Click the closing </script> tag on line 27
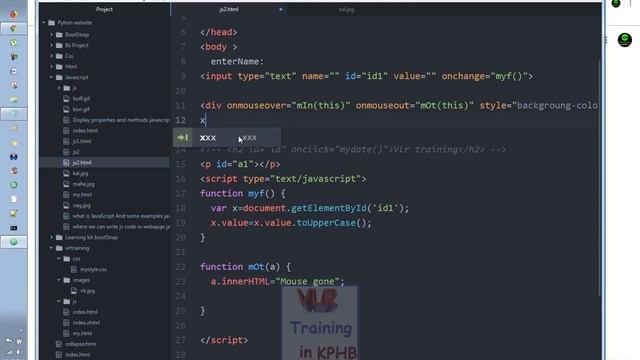 (224, 340)
